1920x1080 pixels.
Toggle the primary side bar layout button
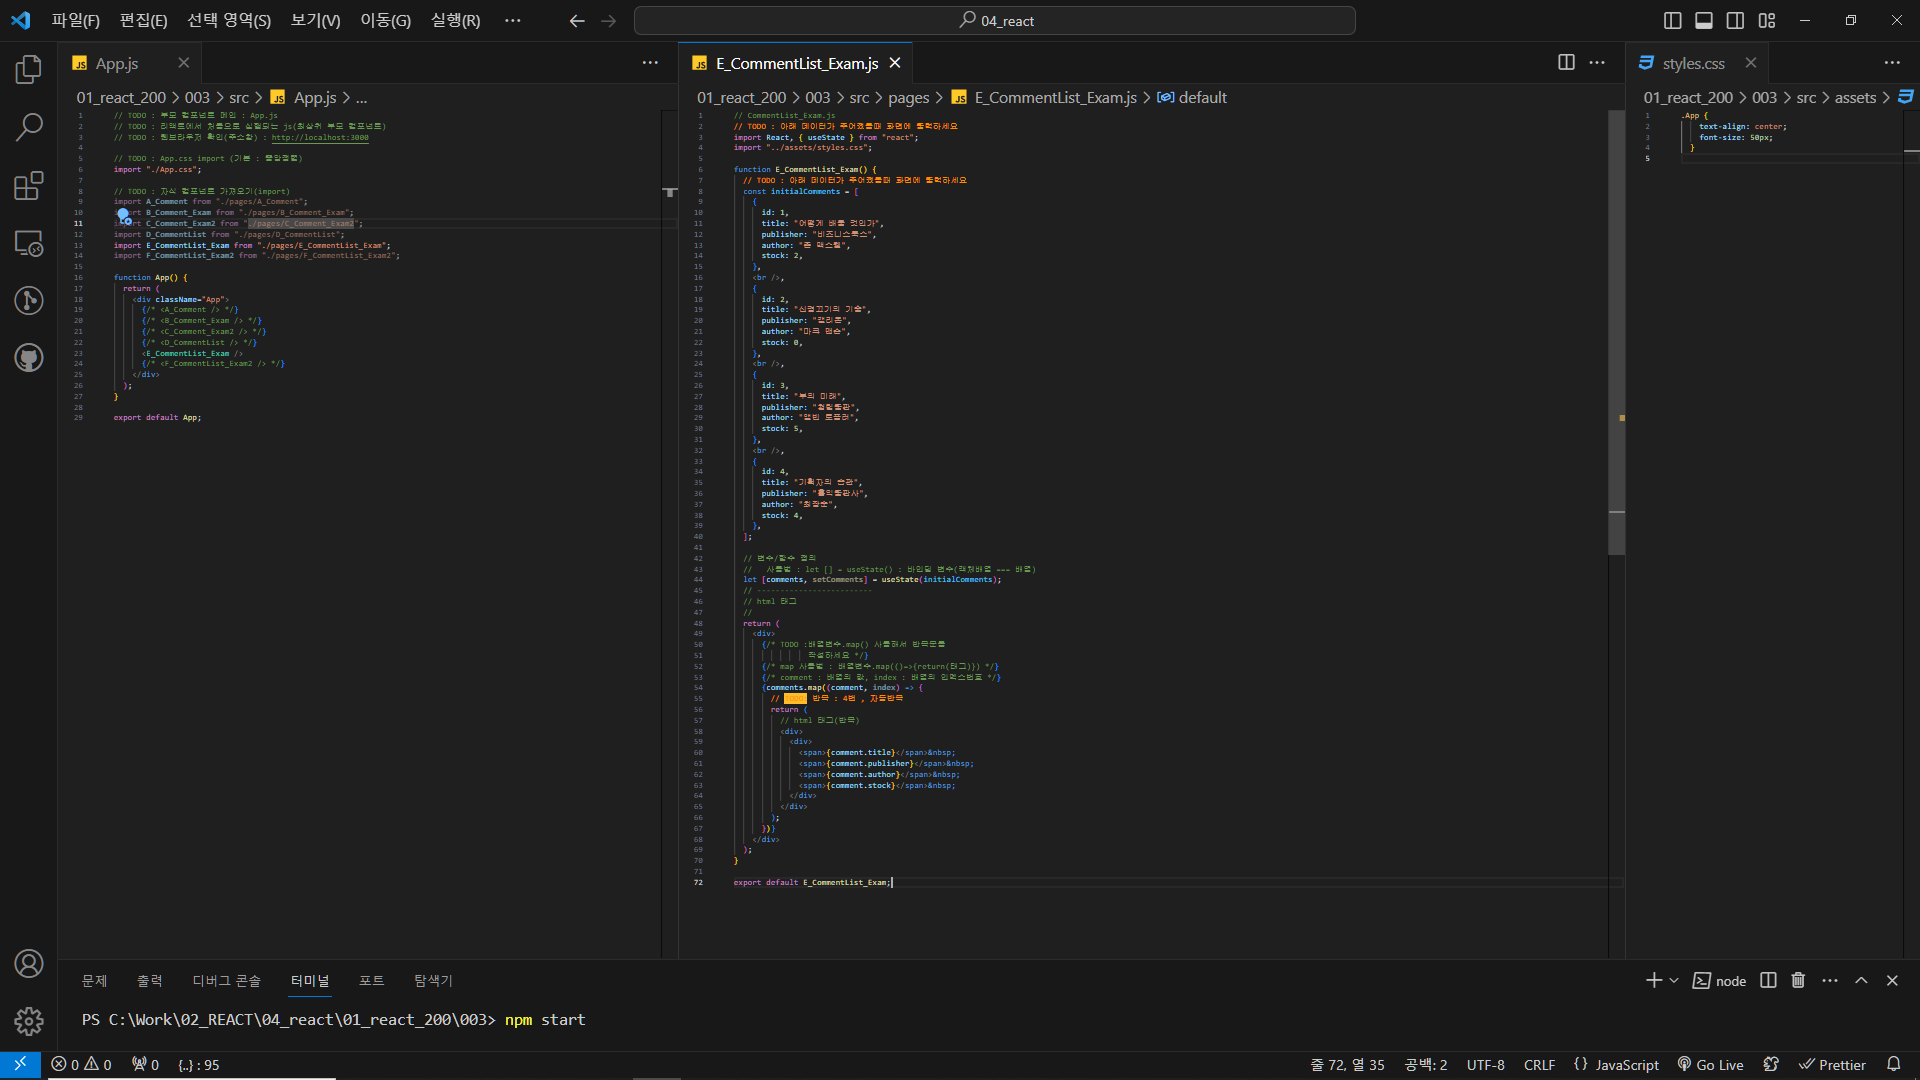click(x=1672, y=20)
